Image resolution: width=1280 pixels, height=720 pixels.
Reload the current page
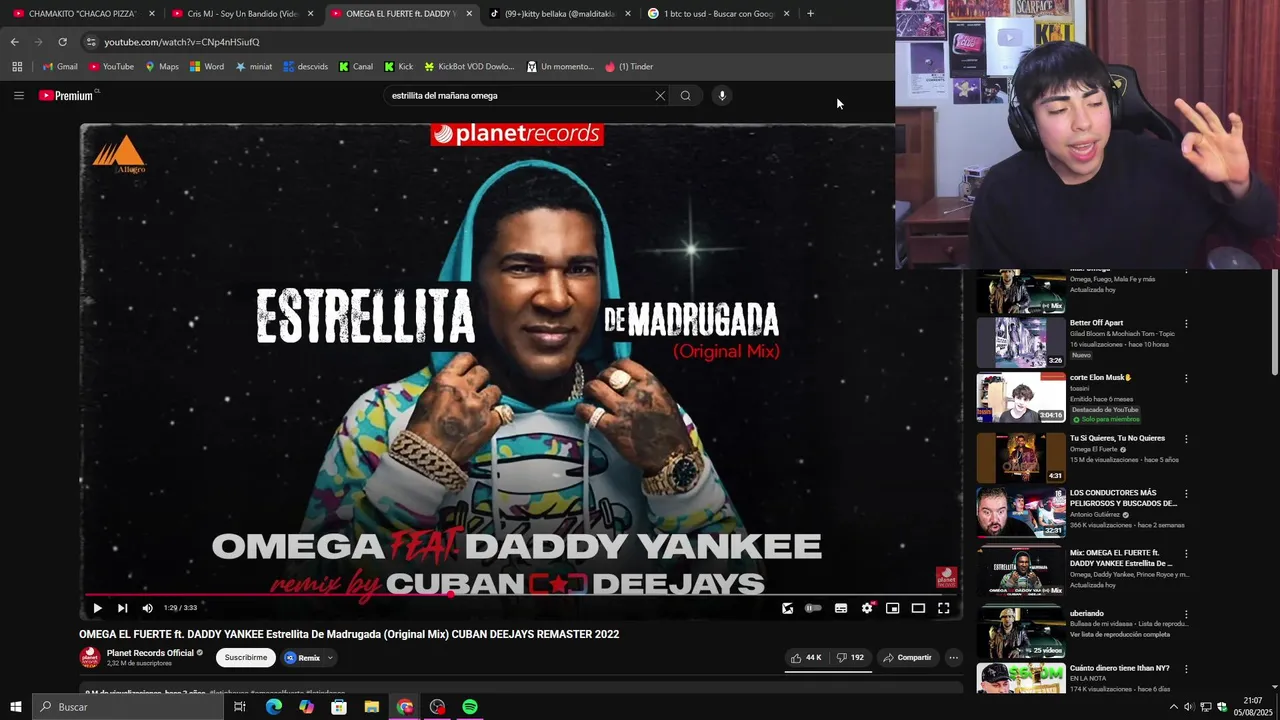tap(62, 42)
